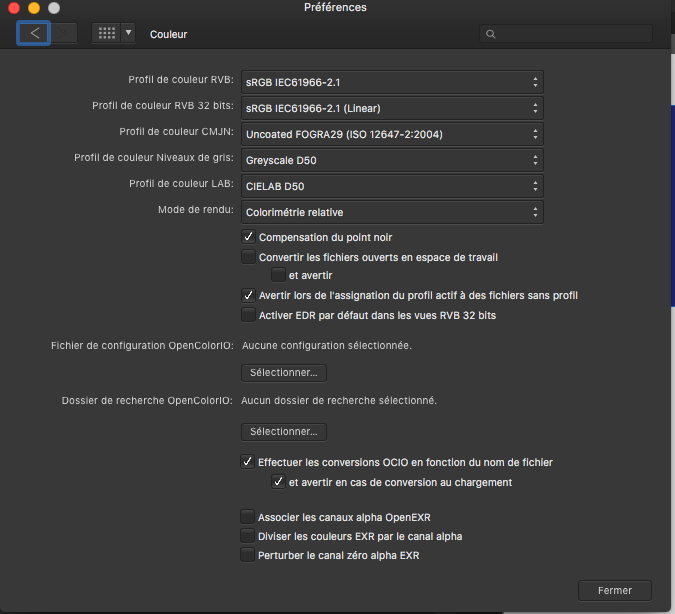
Task: Uncheck 'et avertir en cas de conversion au chargement'
Action: tap(278, 481)
